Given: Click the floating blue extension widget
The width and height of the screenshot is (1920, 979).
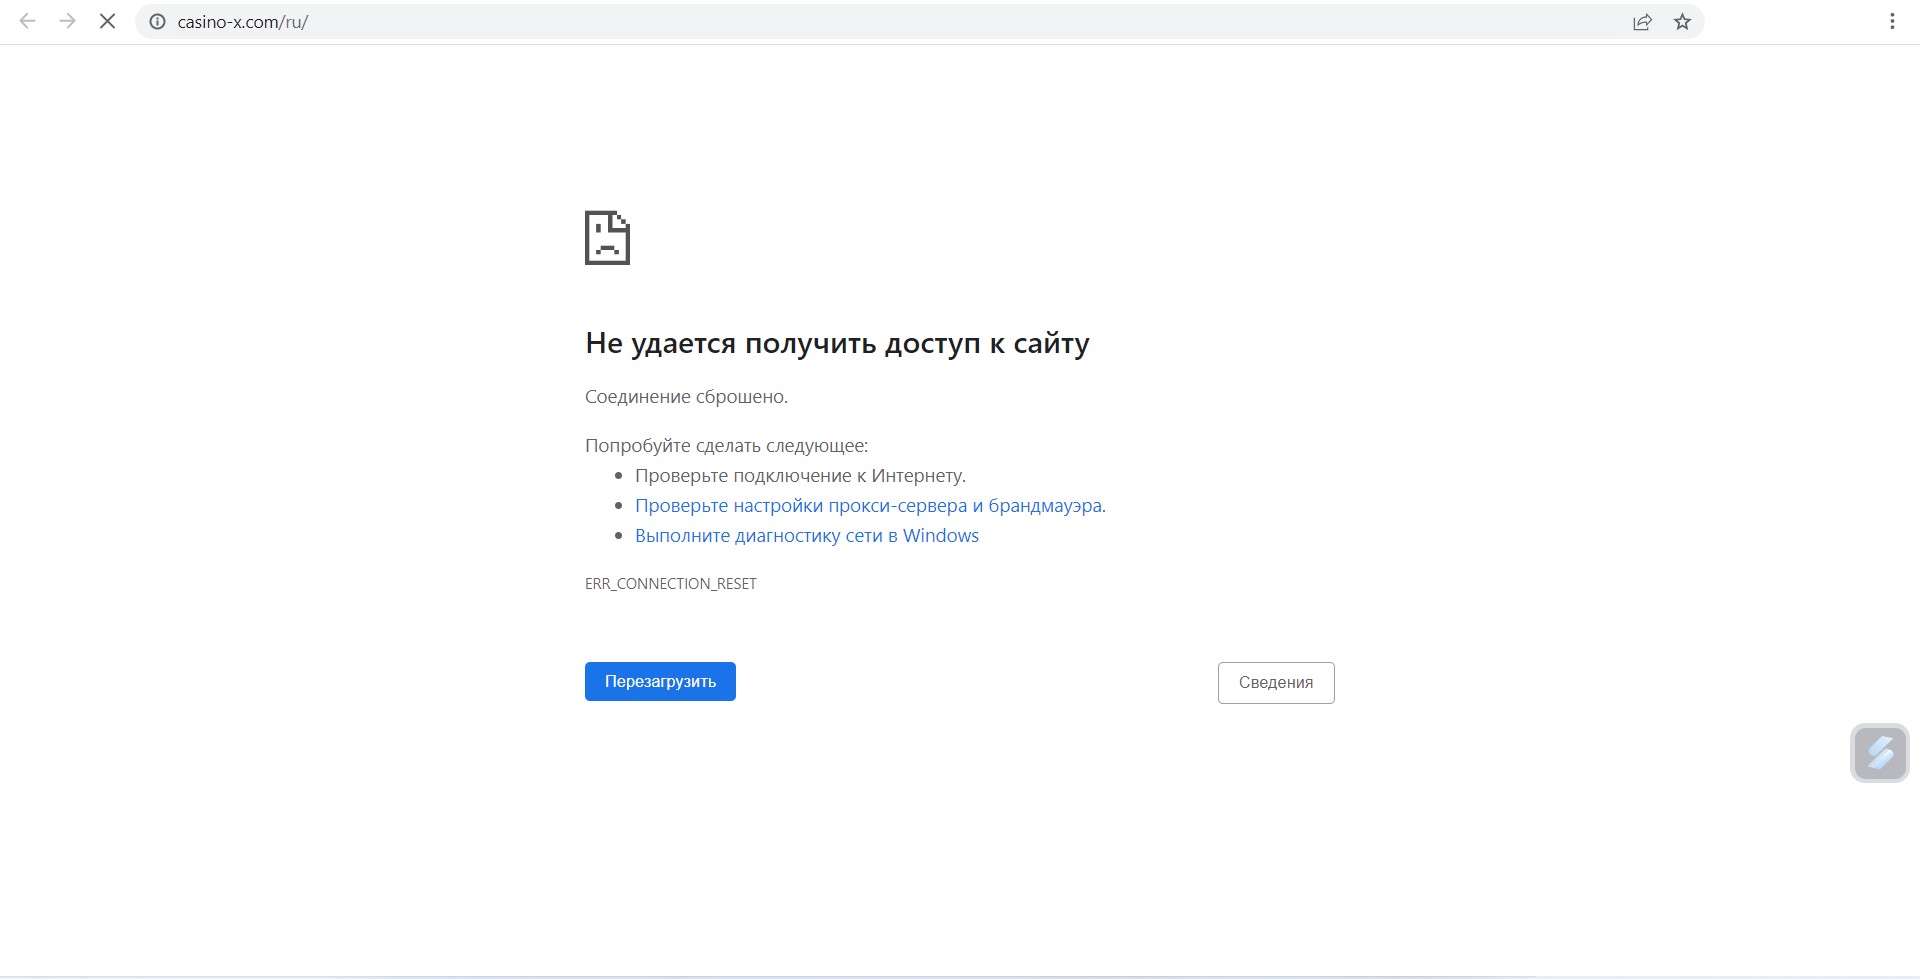Looking at the screenshot, I should 1880,753.
